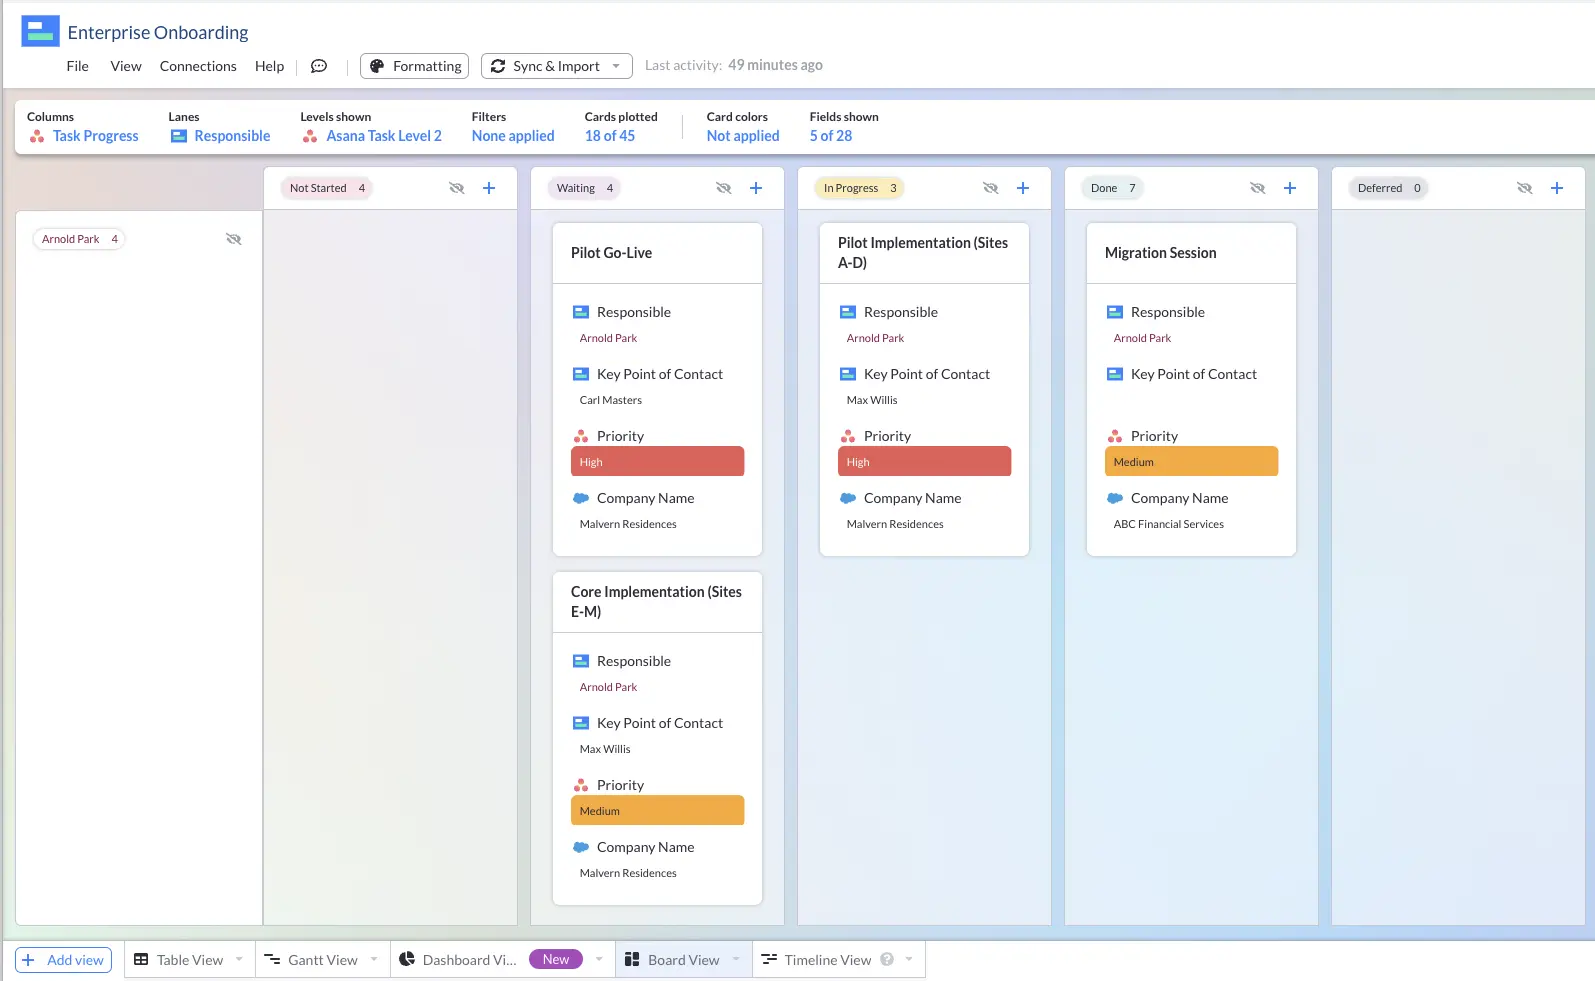Open the comments speech bubble icon
Image resolution: width=1595 pixels, height=981 pixels.
point(319,66)
